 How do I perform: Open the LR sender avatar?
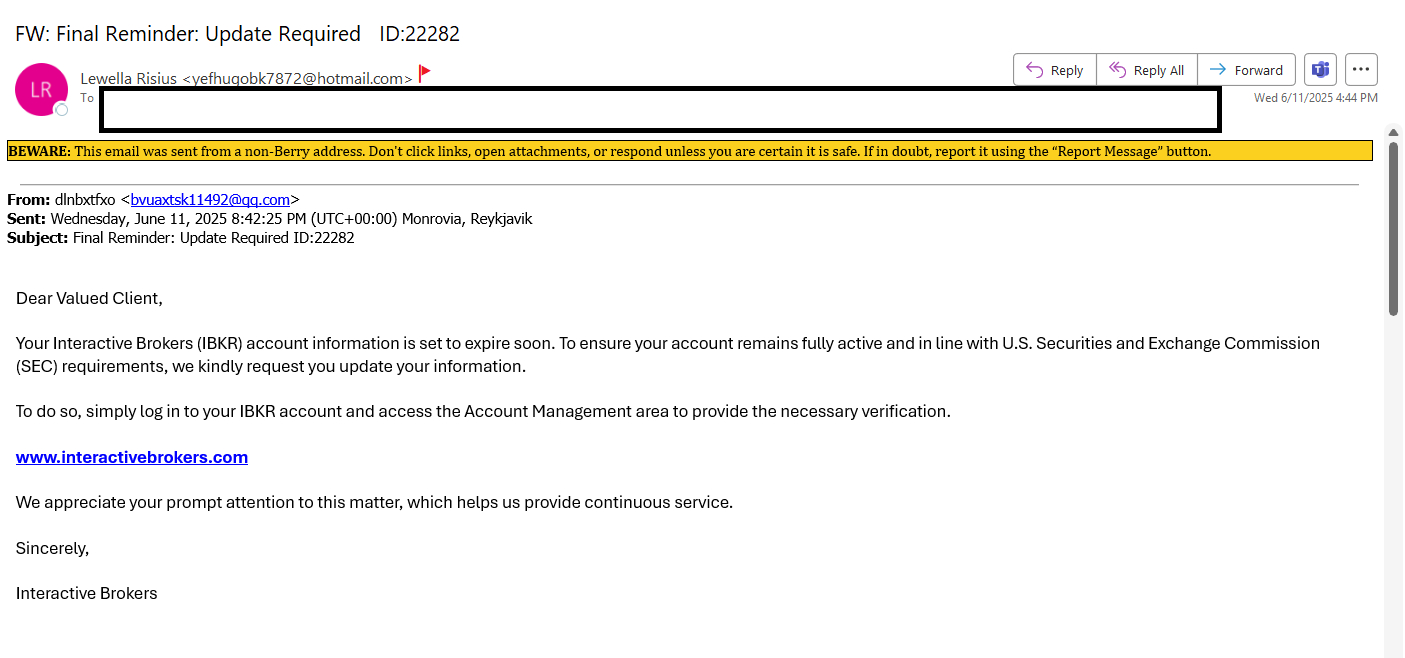[41, 89]
